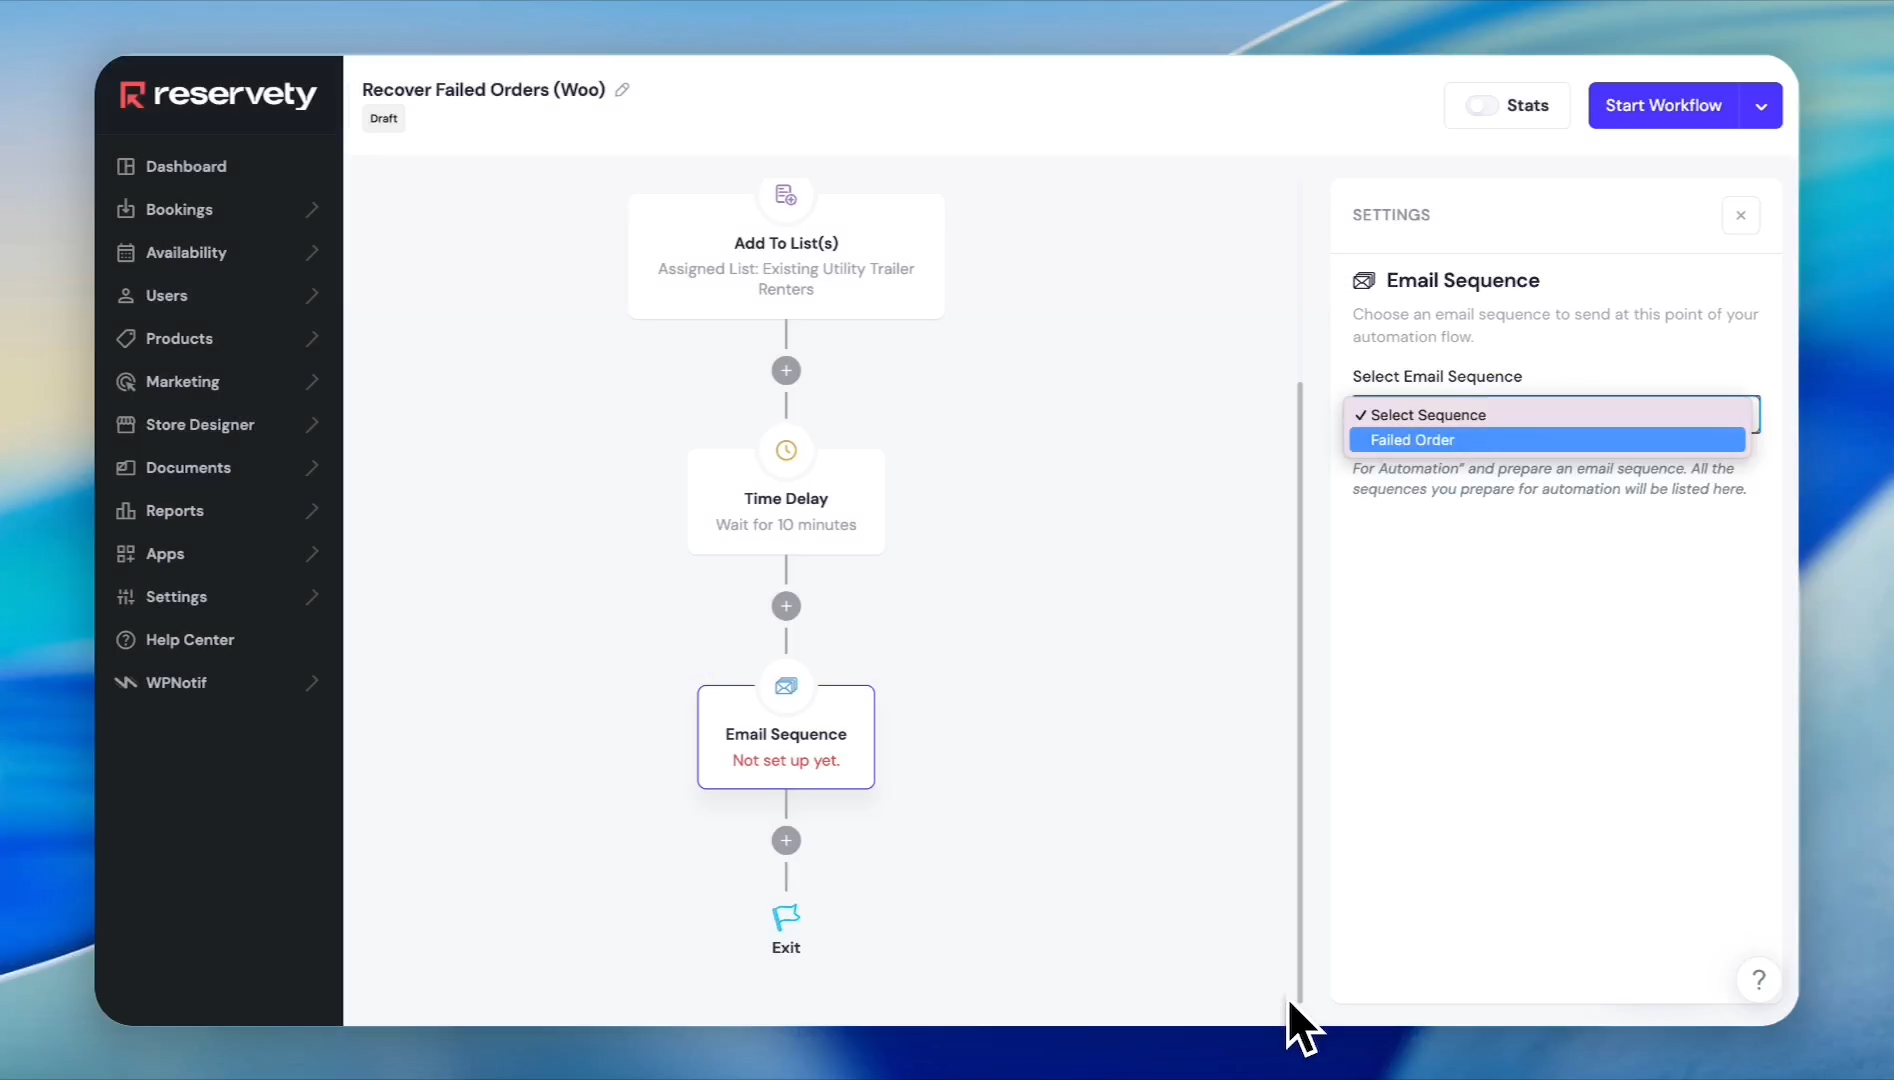
Task: Add step after Time Delay node
Action: tap(786, 606)
